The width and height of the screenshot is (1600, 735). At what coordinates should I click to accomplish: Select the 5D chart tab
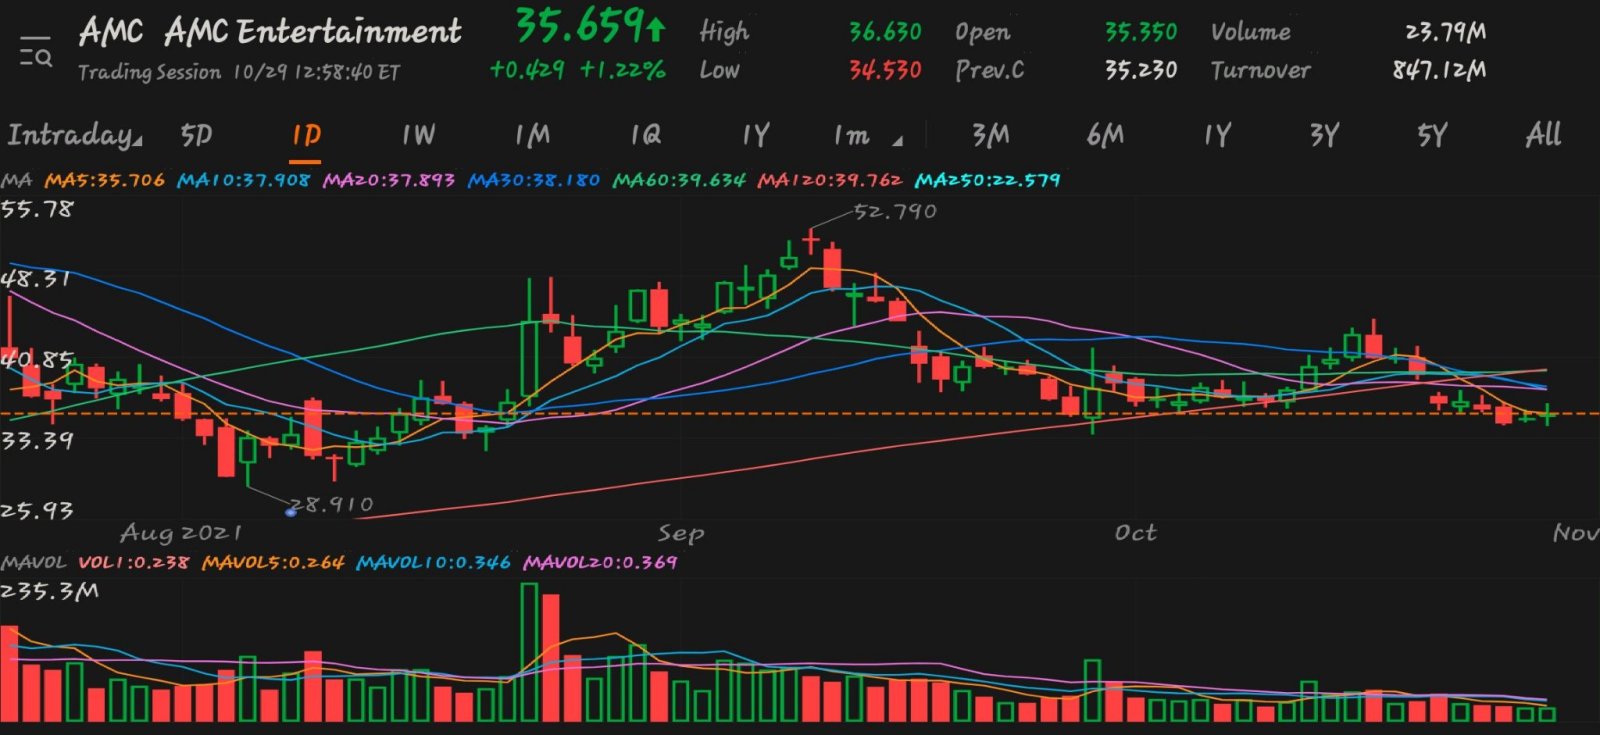coord(196,134)
